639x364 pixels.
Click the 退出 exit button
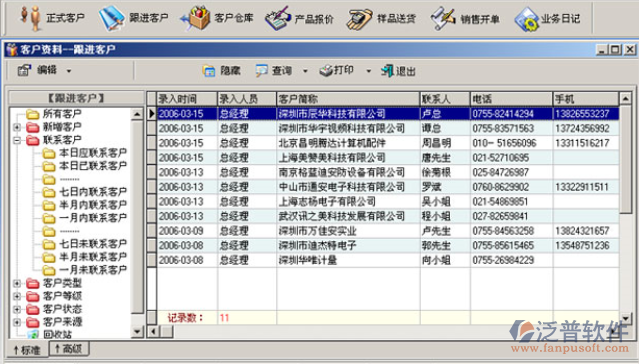[x=398, y=71]
